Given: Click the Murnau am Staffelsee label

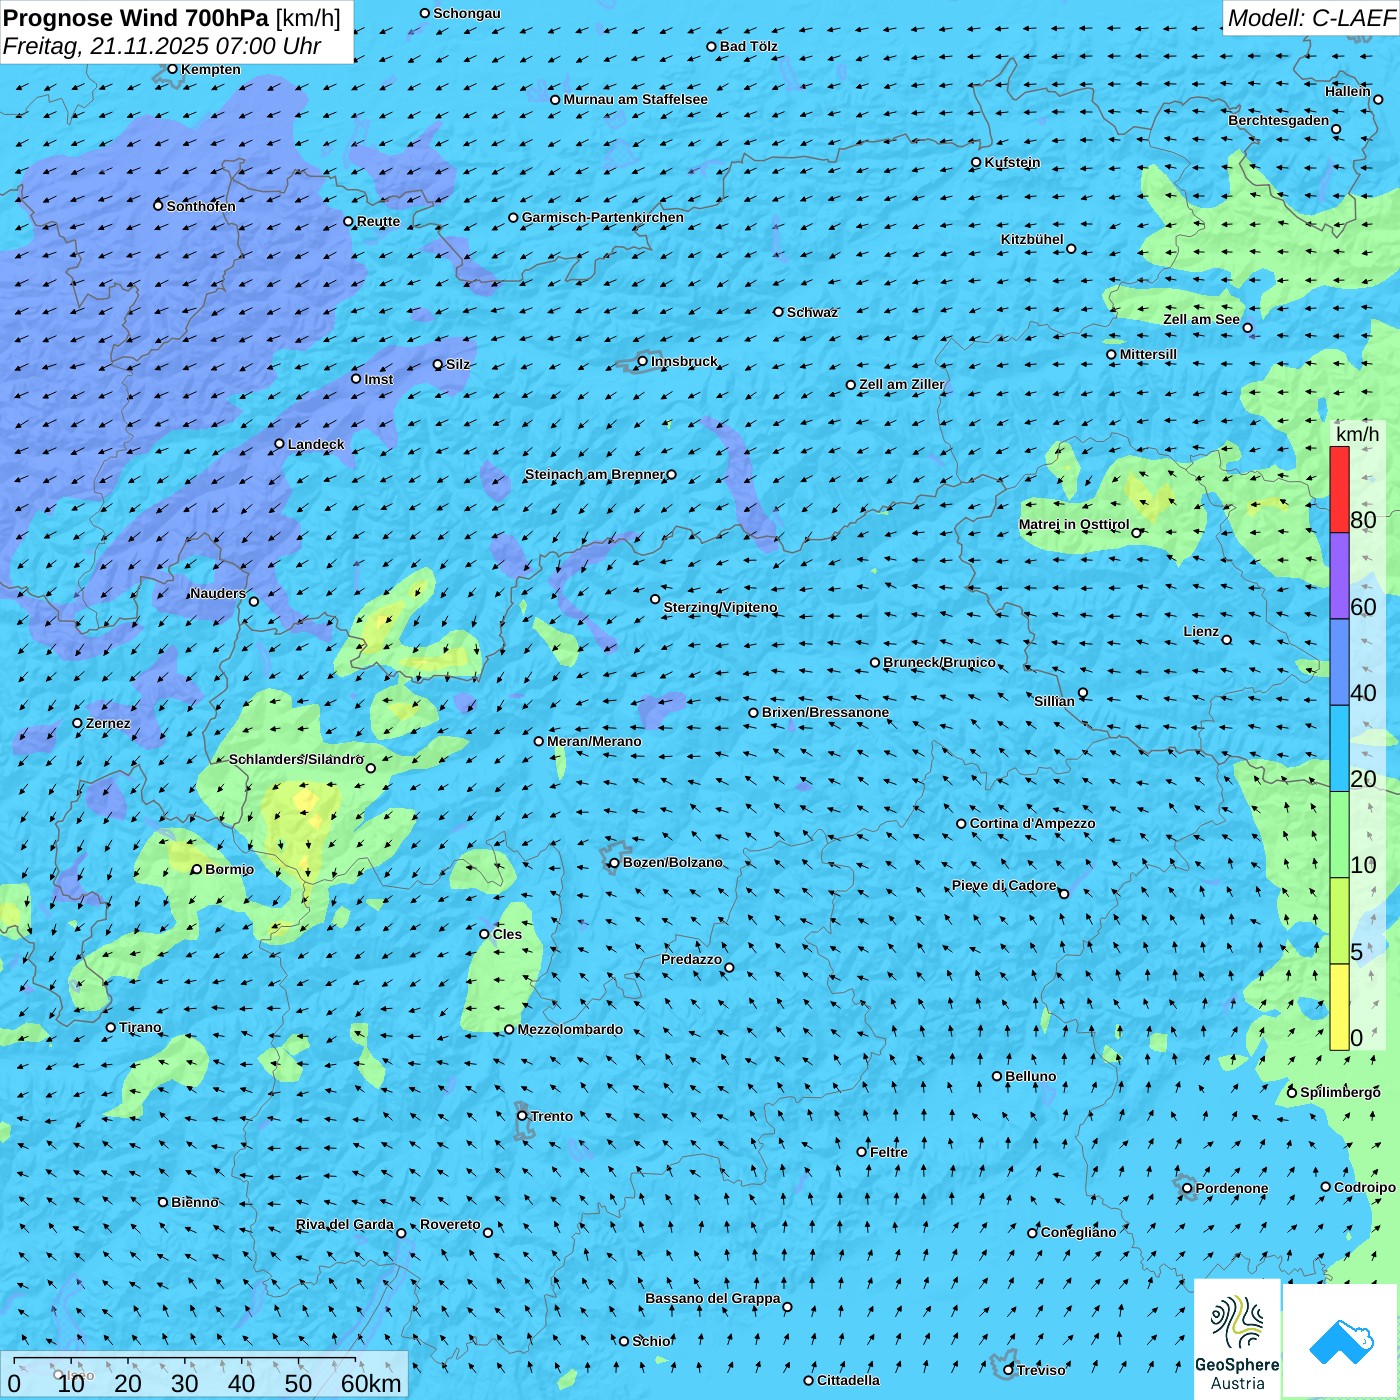Looking at the screenshot, I should pyautogui.click(x=635, y=99).
